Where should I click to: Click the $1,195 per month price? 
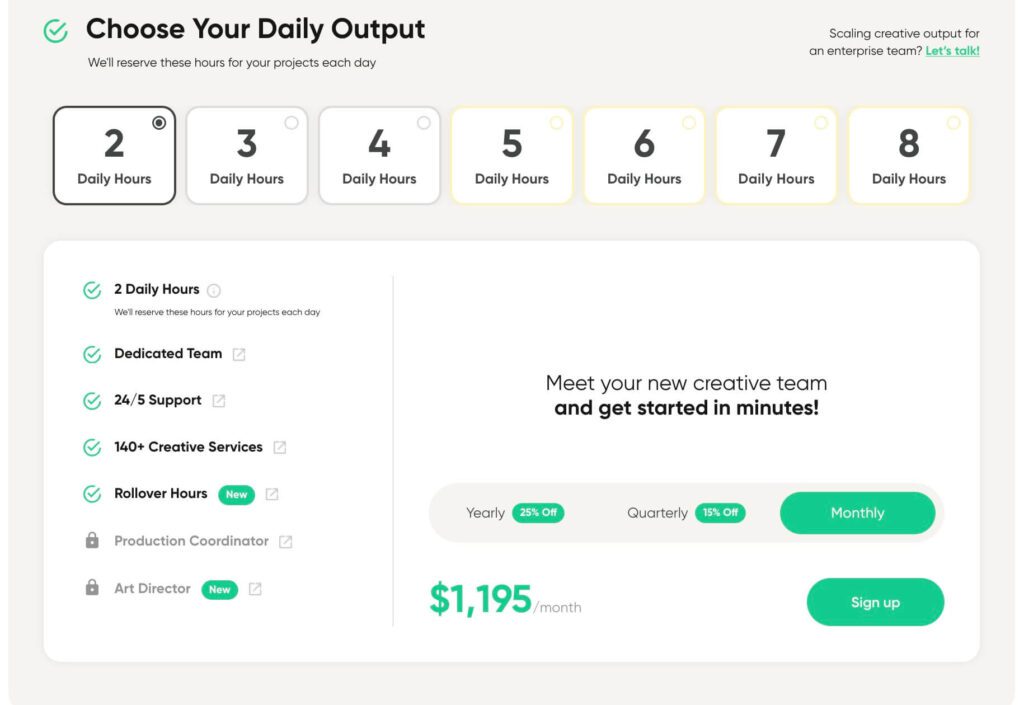point(505,599)
